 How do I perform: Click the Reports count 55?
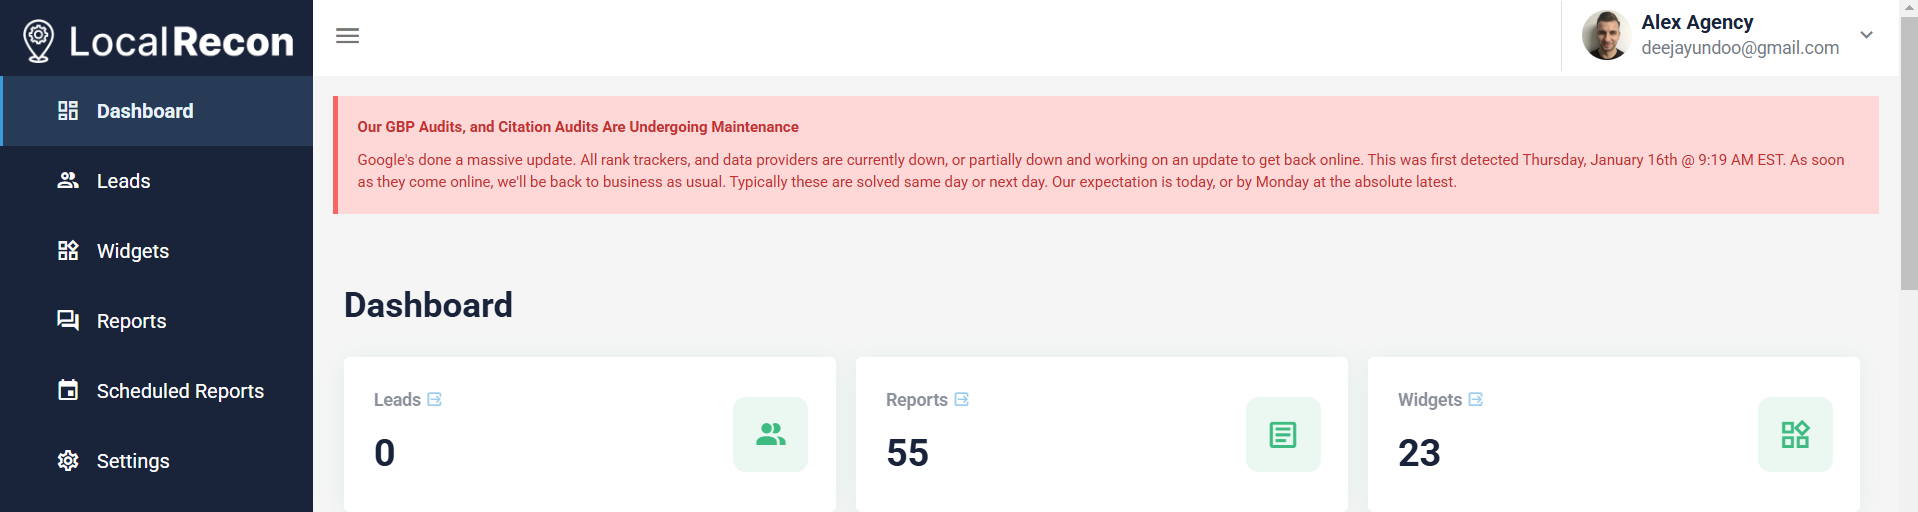point(907,453)
